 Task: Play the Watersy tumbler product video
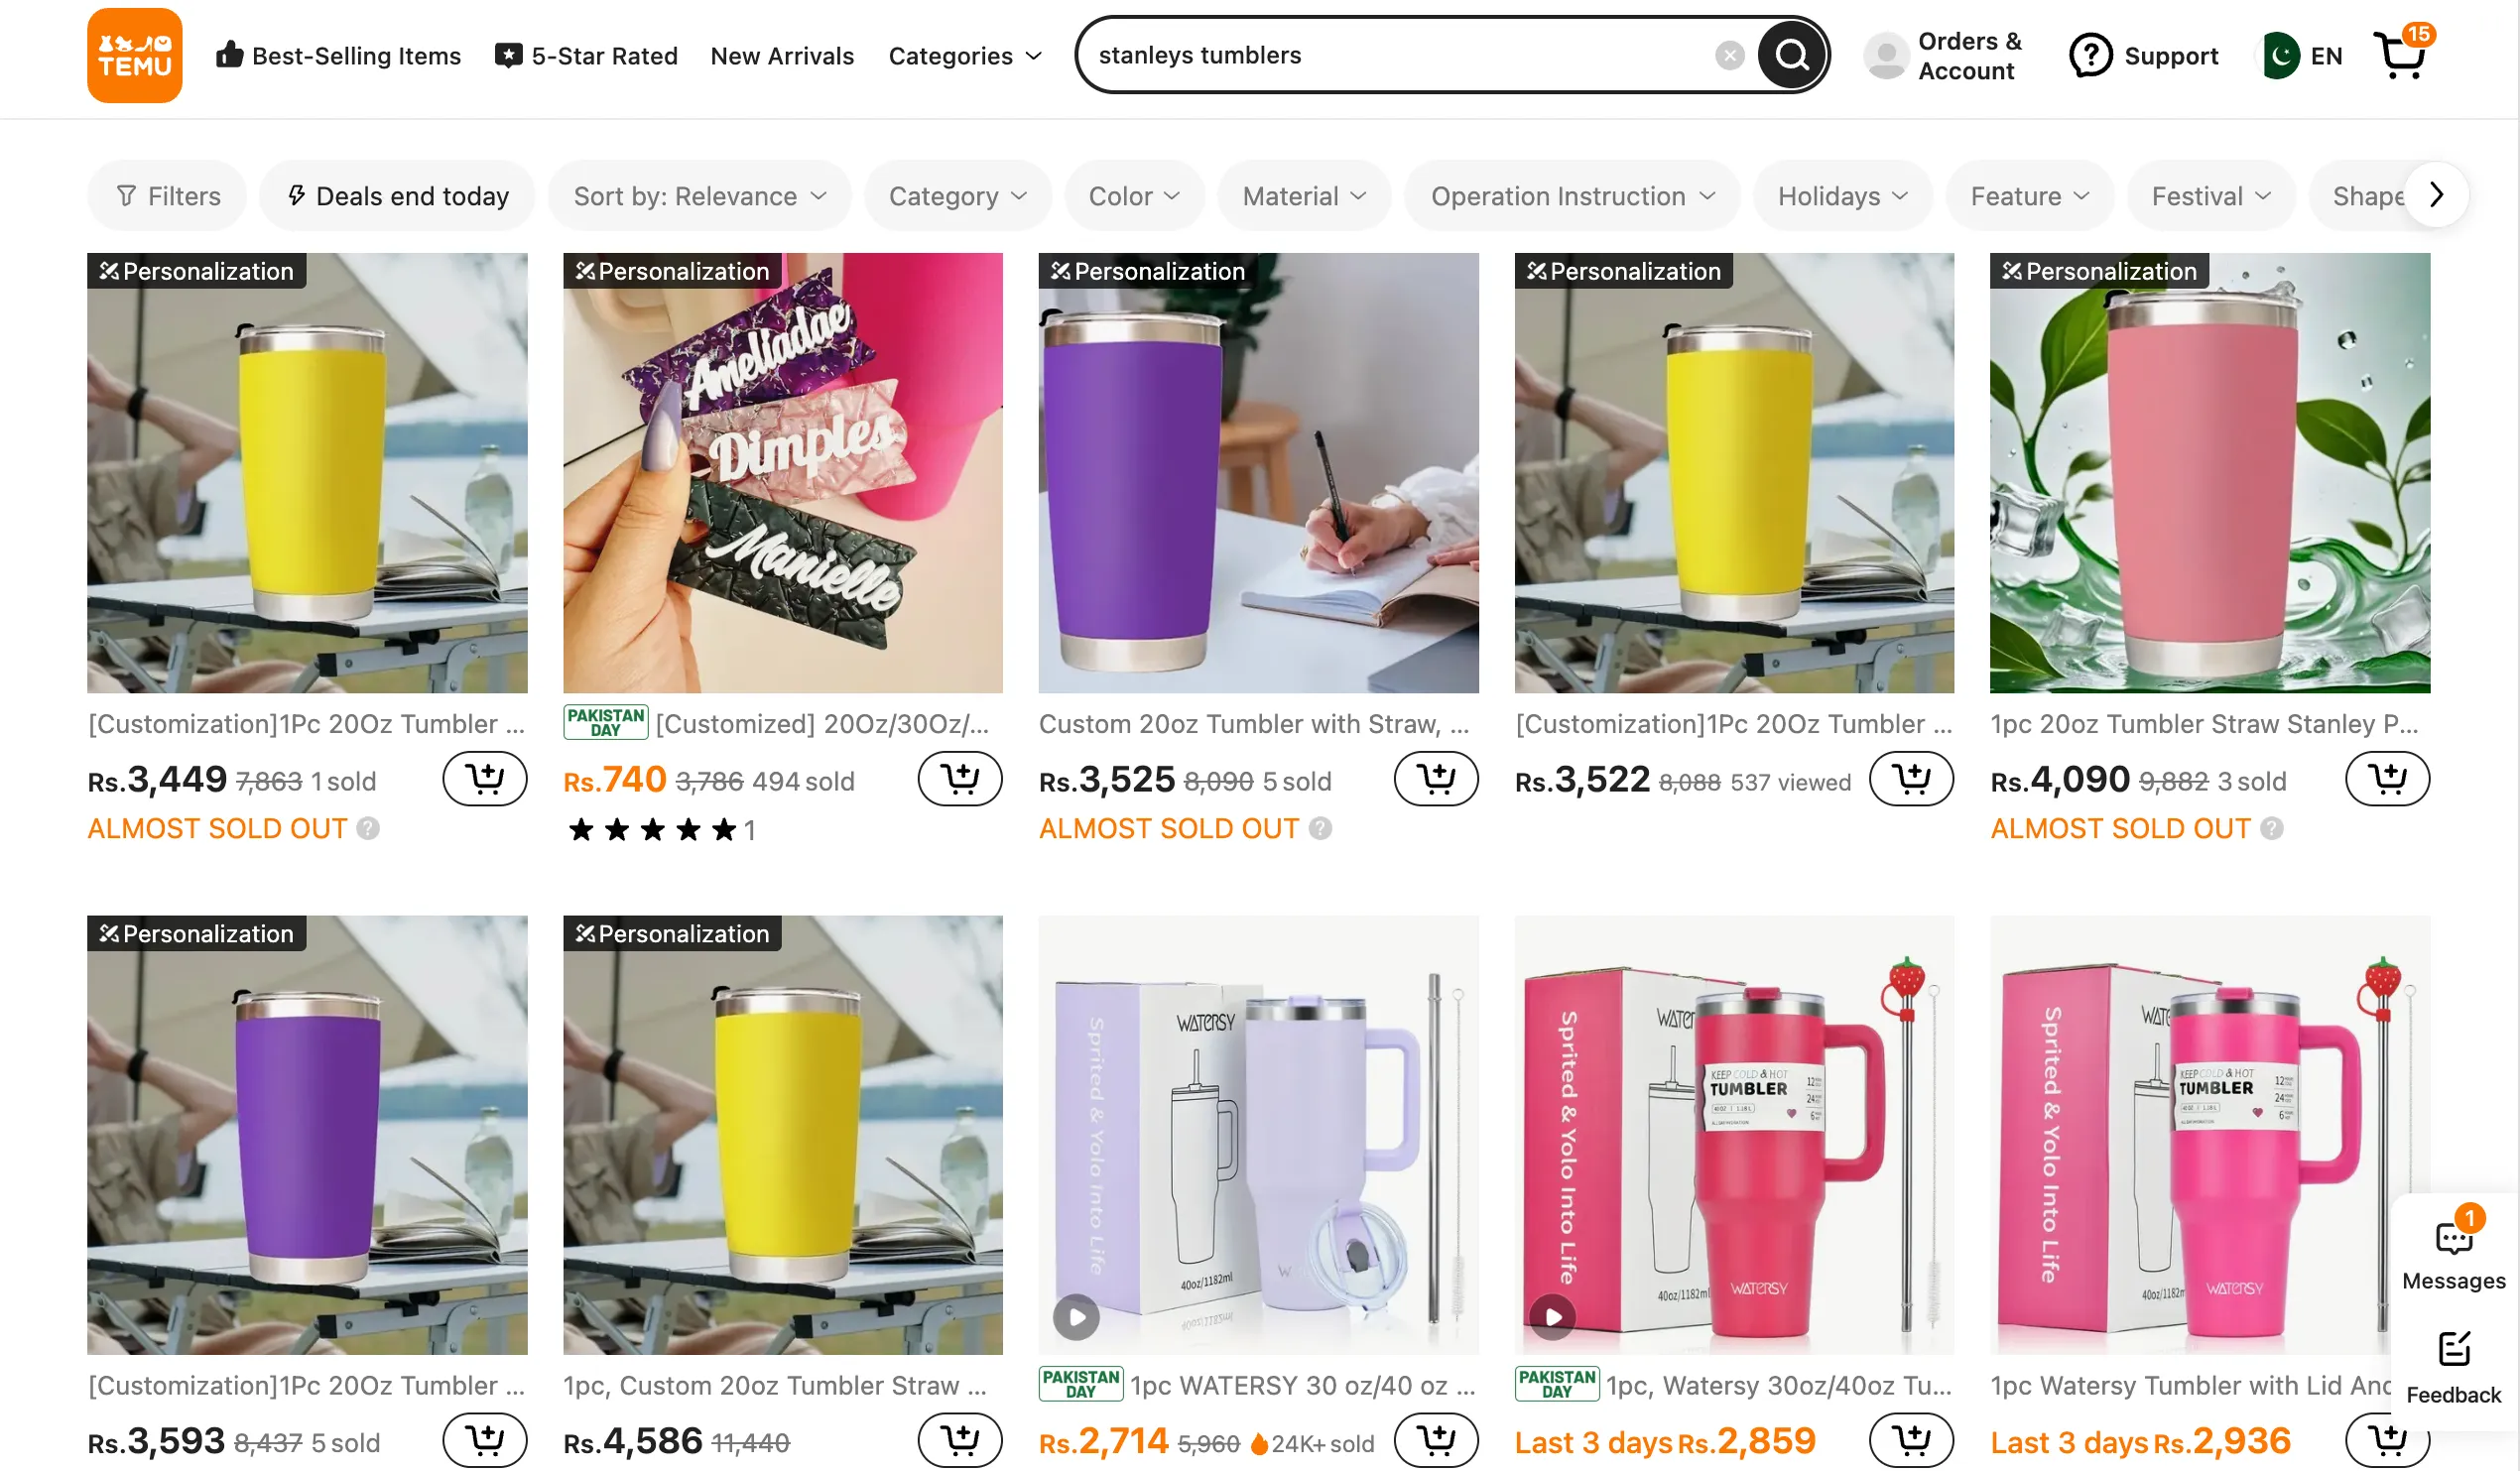click(1076, 1317)
